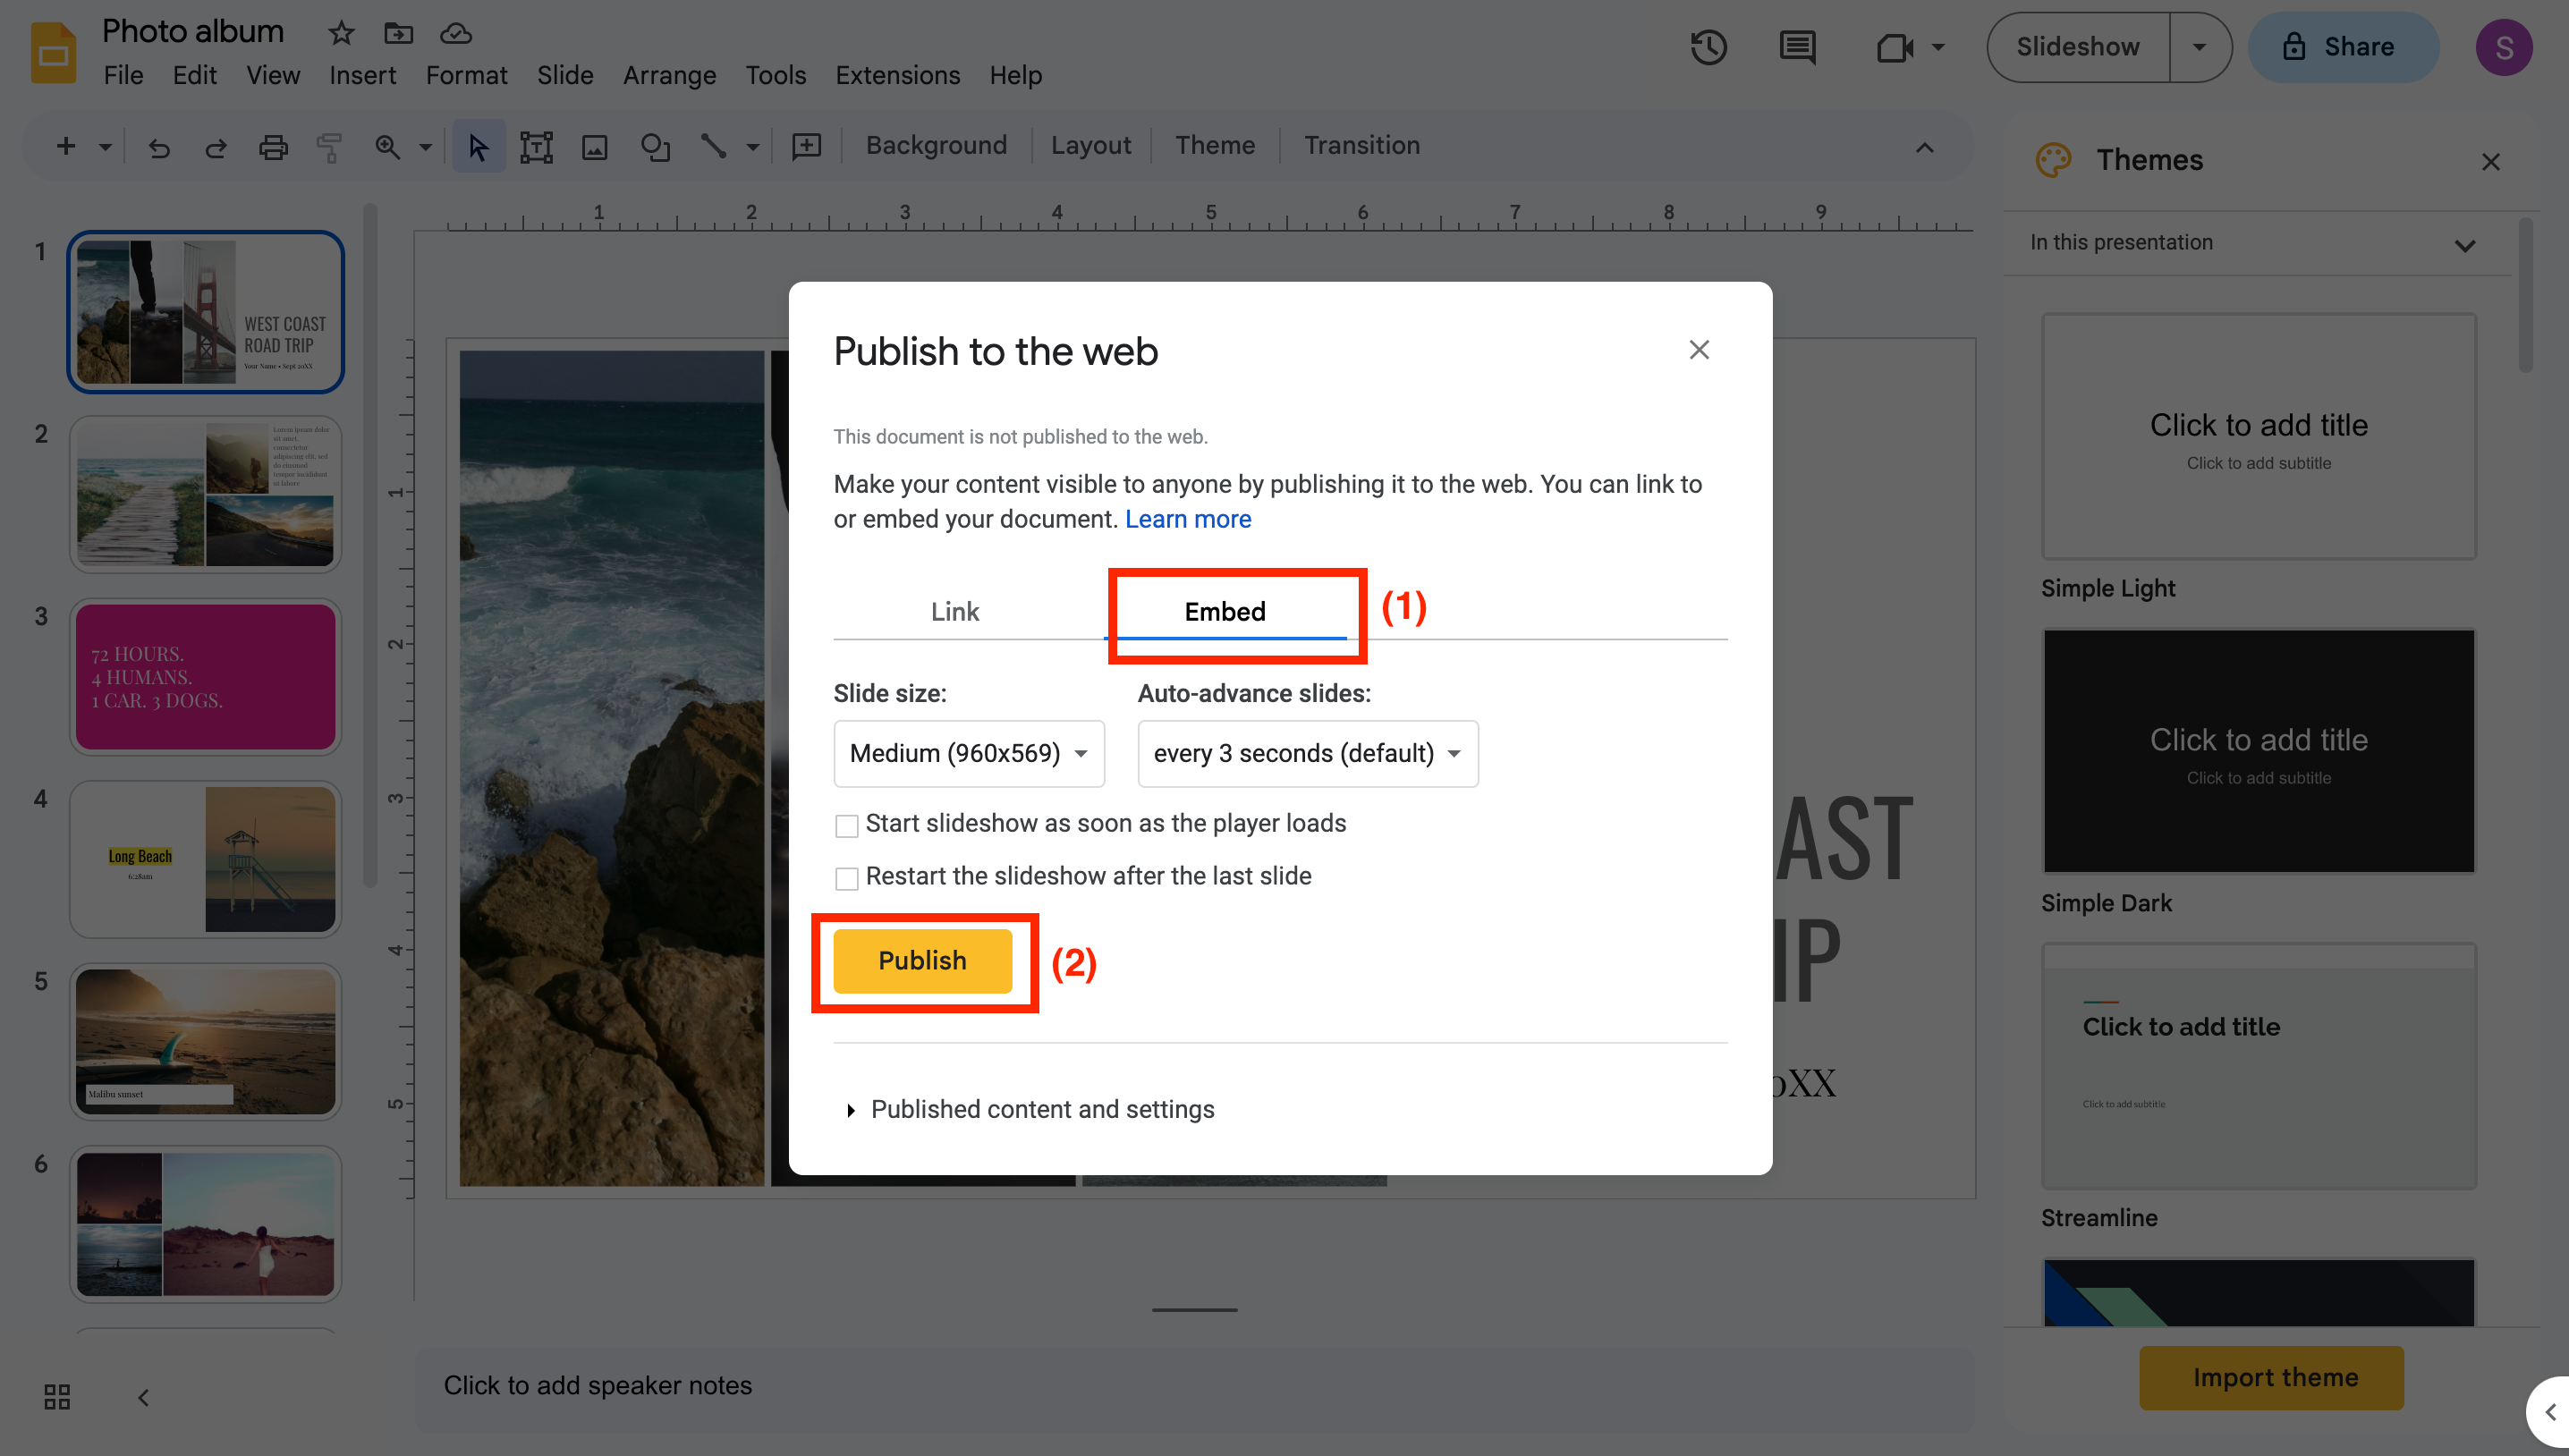Close the Themes panel
The height and width of the screenshot is (1456, 2569).
pos(2490,161)
